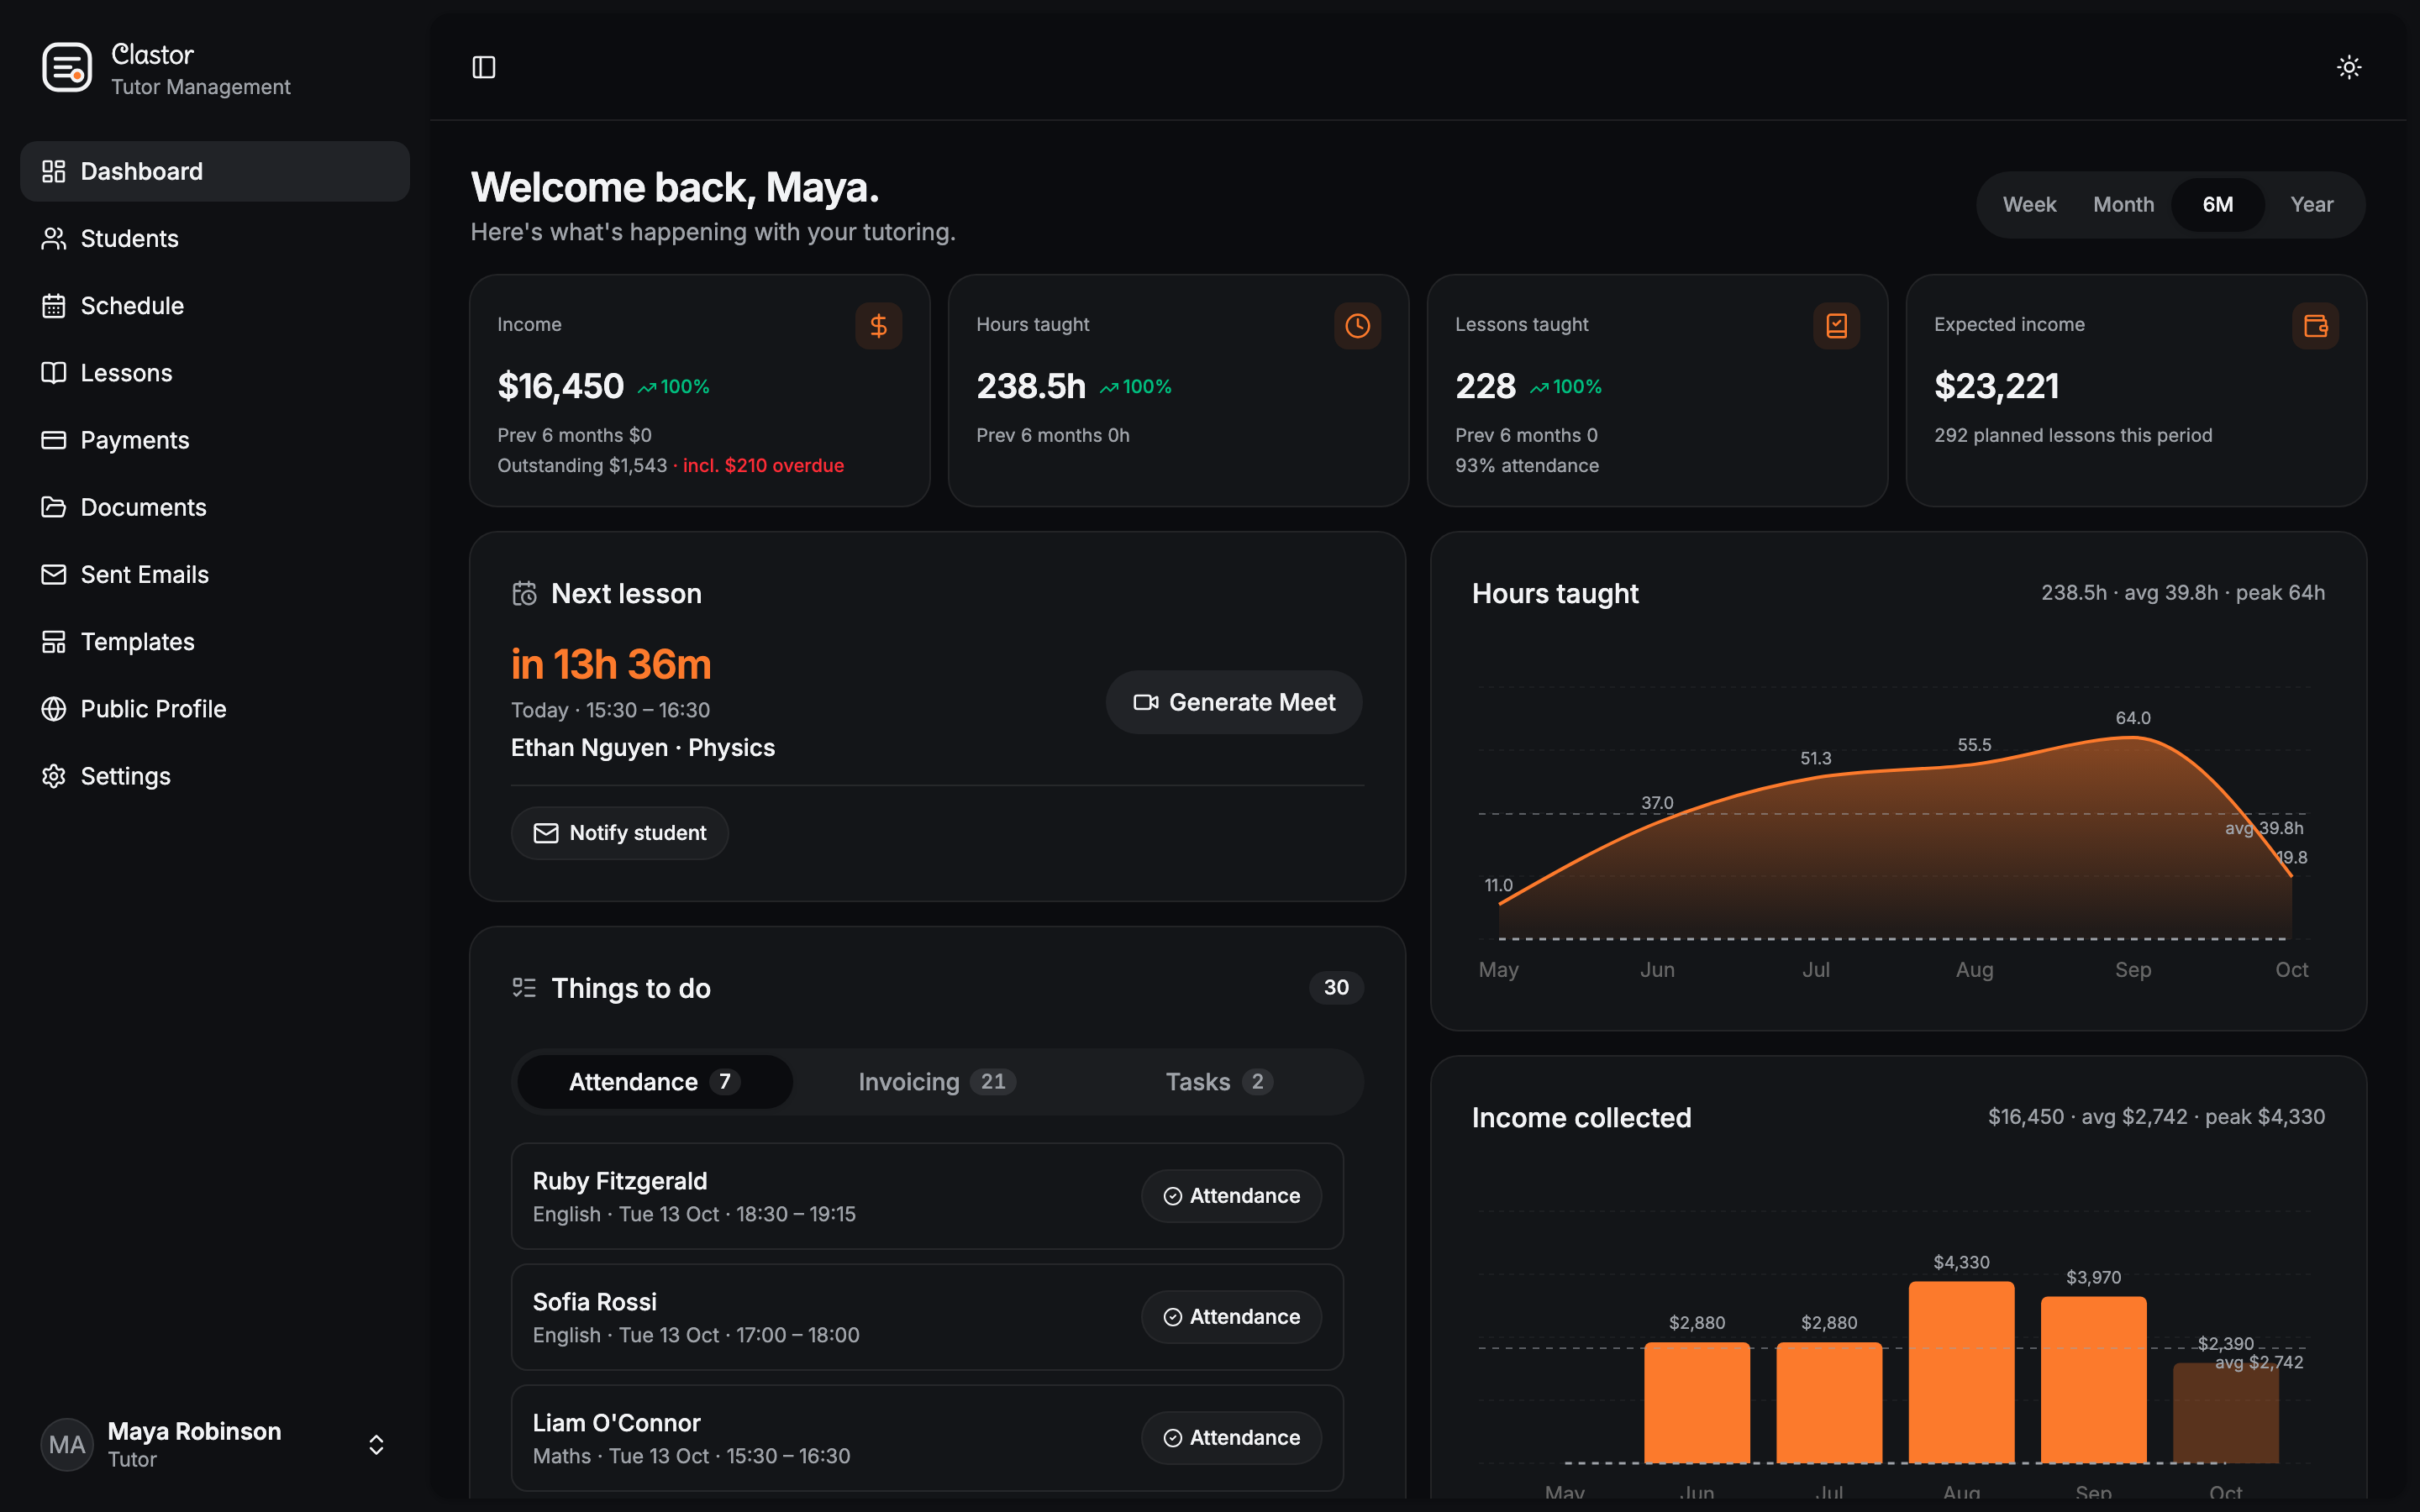This screenshot has width=2420, height=1512.
Task: Switch theme with the sun icon
Action: pos(2349,67)
